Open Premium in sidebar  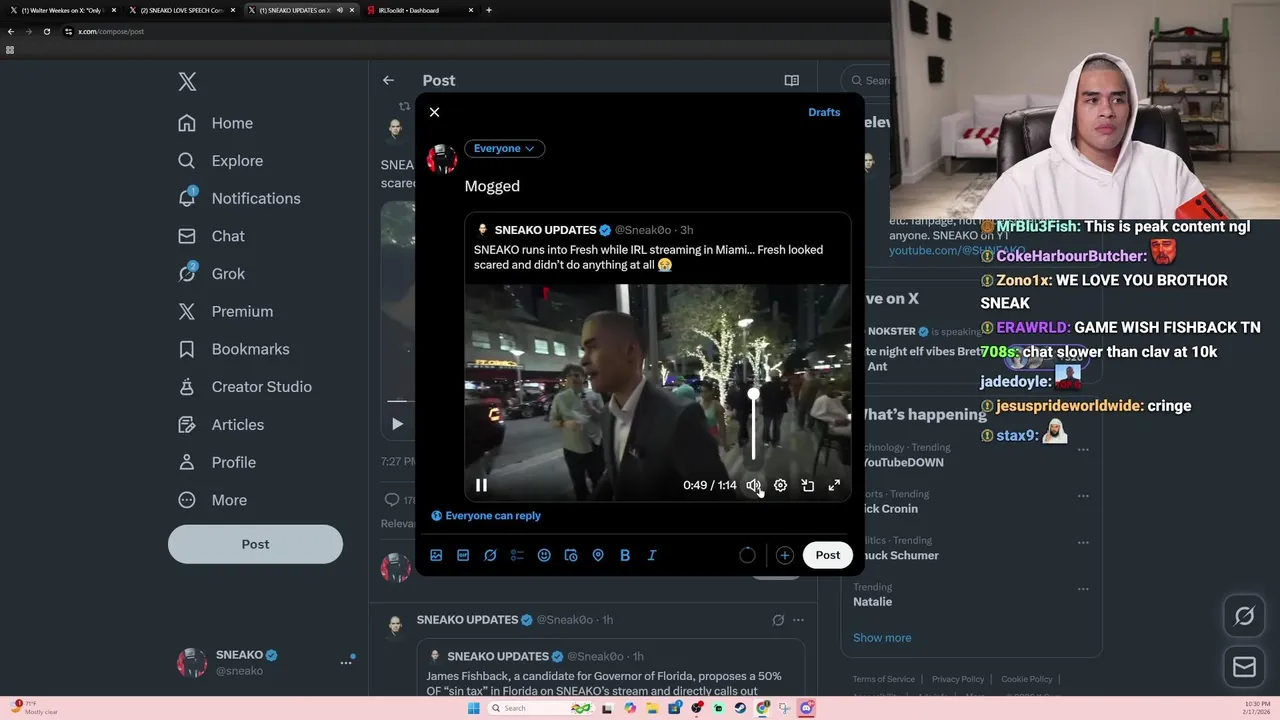225,311
